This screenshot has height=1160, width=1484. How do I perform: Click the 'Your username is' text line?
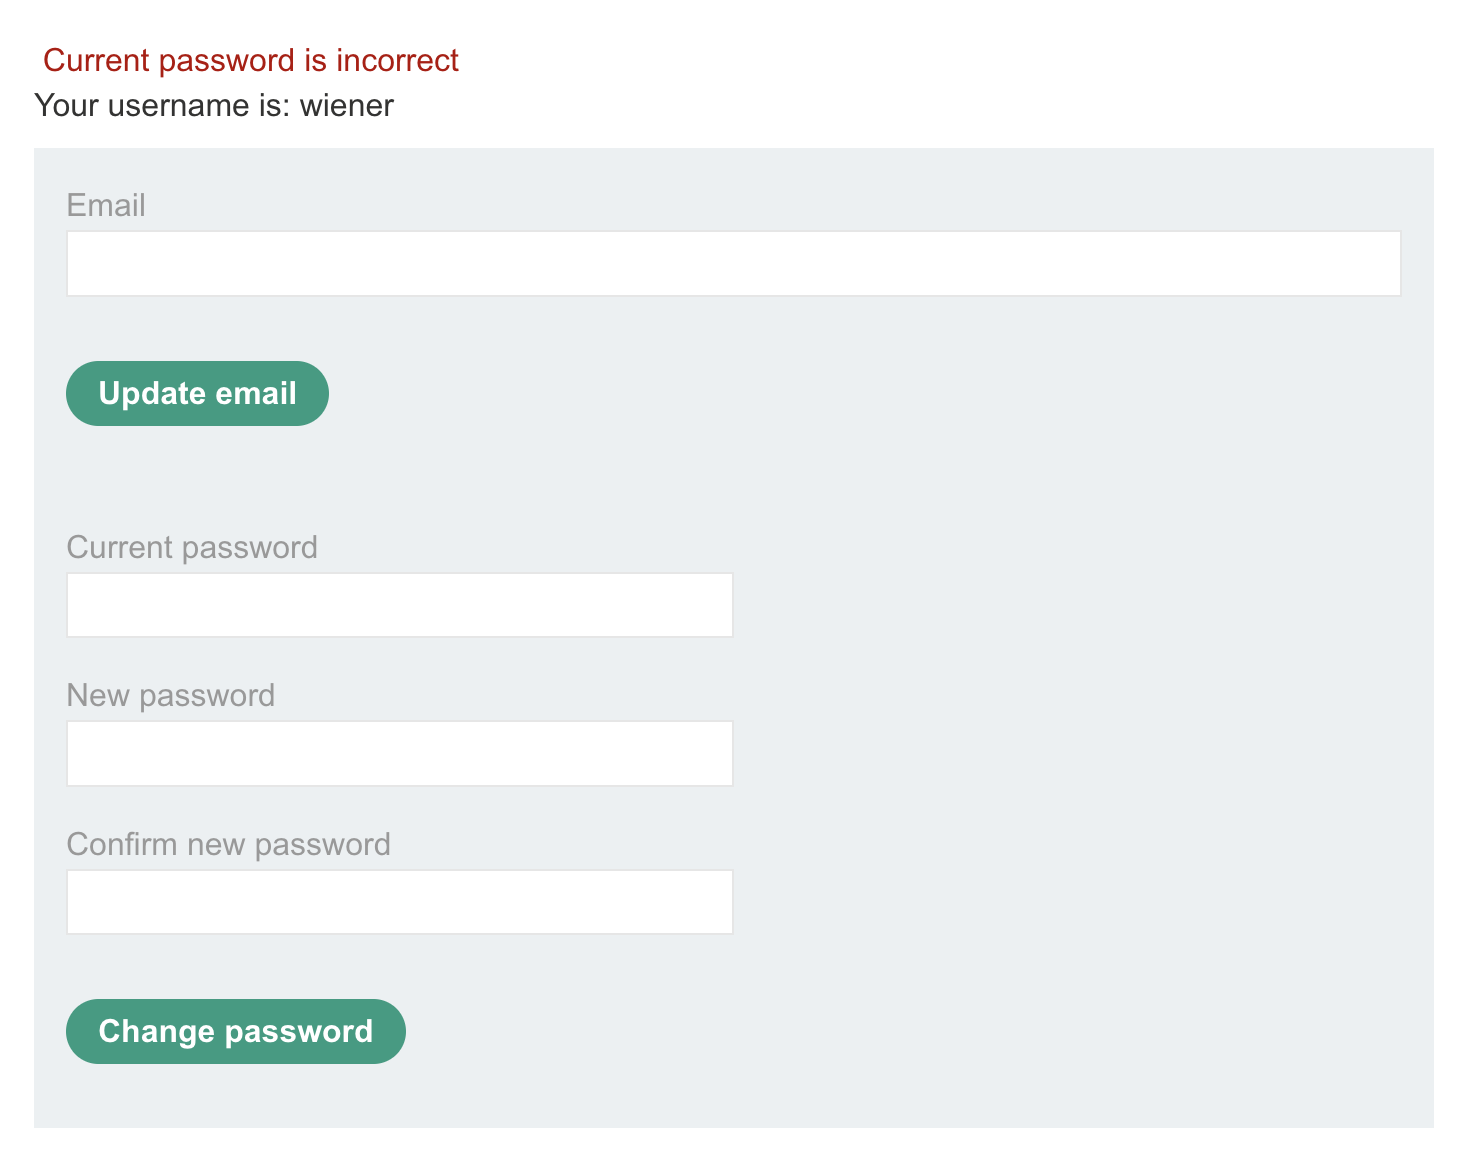pyautogui.click(x=214, y=105)
